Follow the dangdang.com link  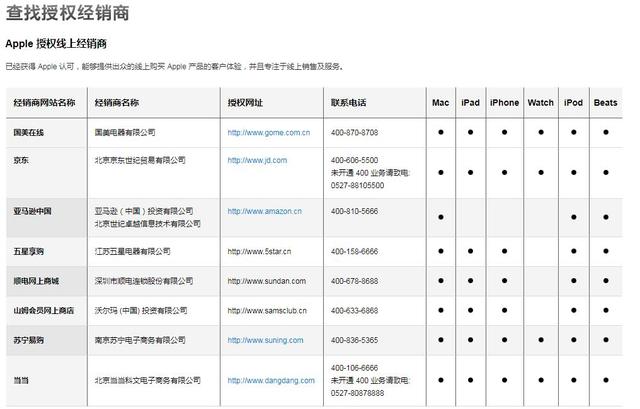pyautogui.click(x=271, y=381)
